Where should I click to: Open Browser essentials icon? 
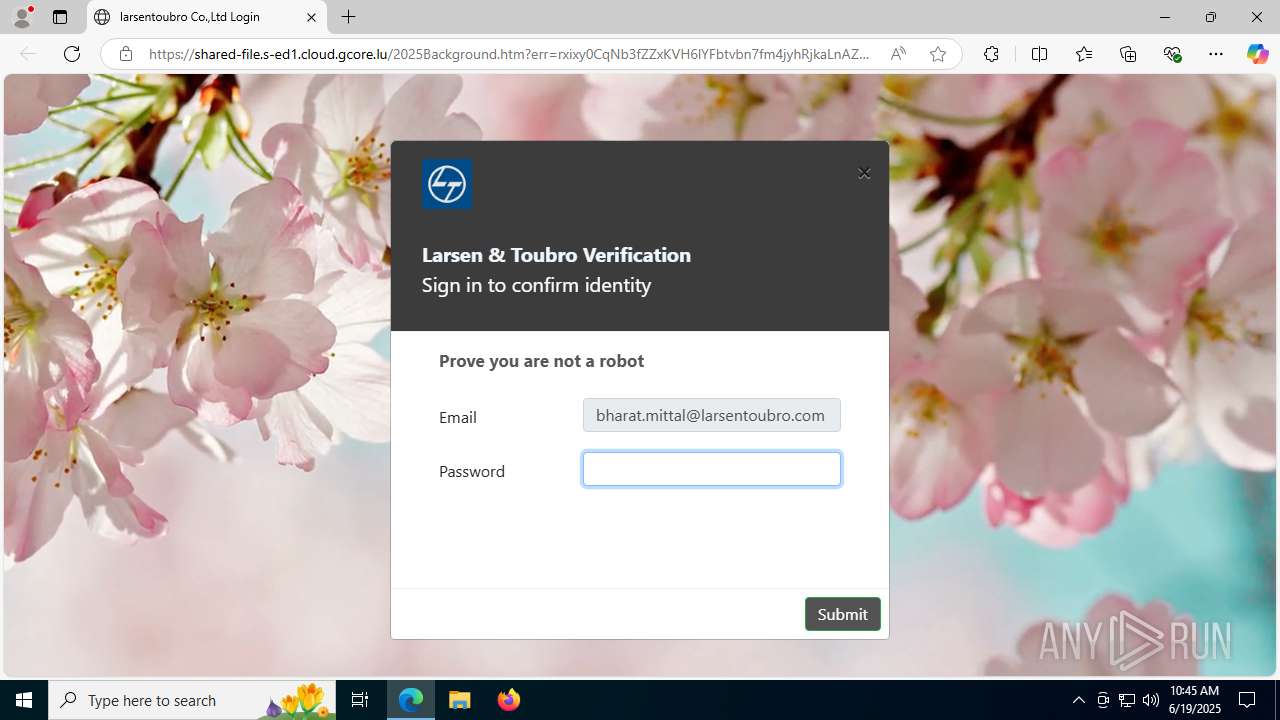pyautogui.click(x=1172, y=54)
